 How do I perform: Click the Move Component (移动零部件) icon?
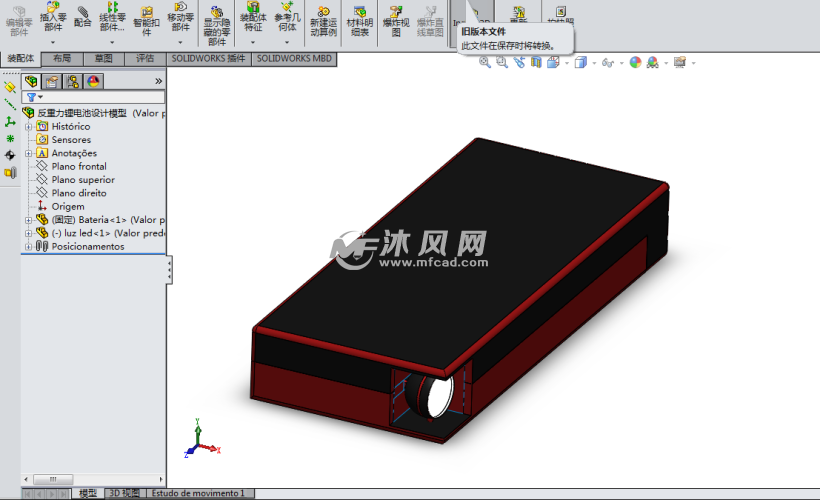point(180,7)
